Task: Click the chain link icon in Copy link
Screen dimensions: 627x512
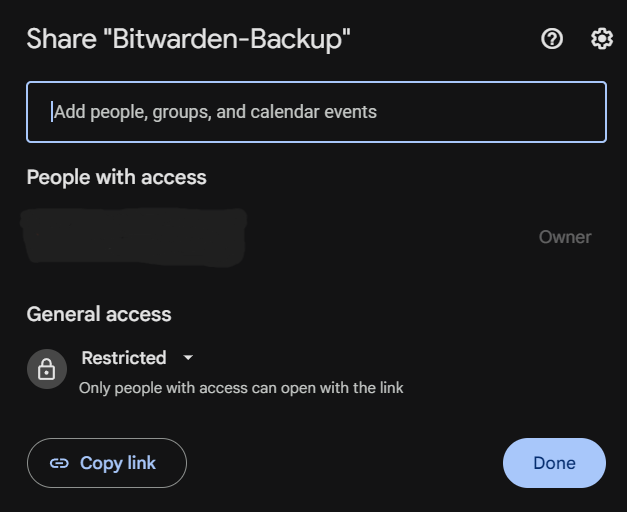Action: 59,463
